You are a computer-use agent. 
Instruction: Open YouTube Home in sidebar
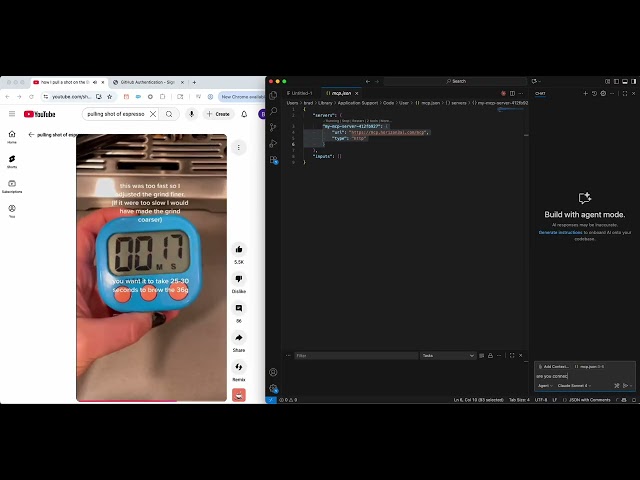(x=12, y=137)
